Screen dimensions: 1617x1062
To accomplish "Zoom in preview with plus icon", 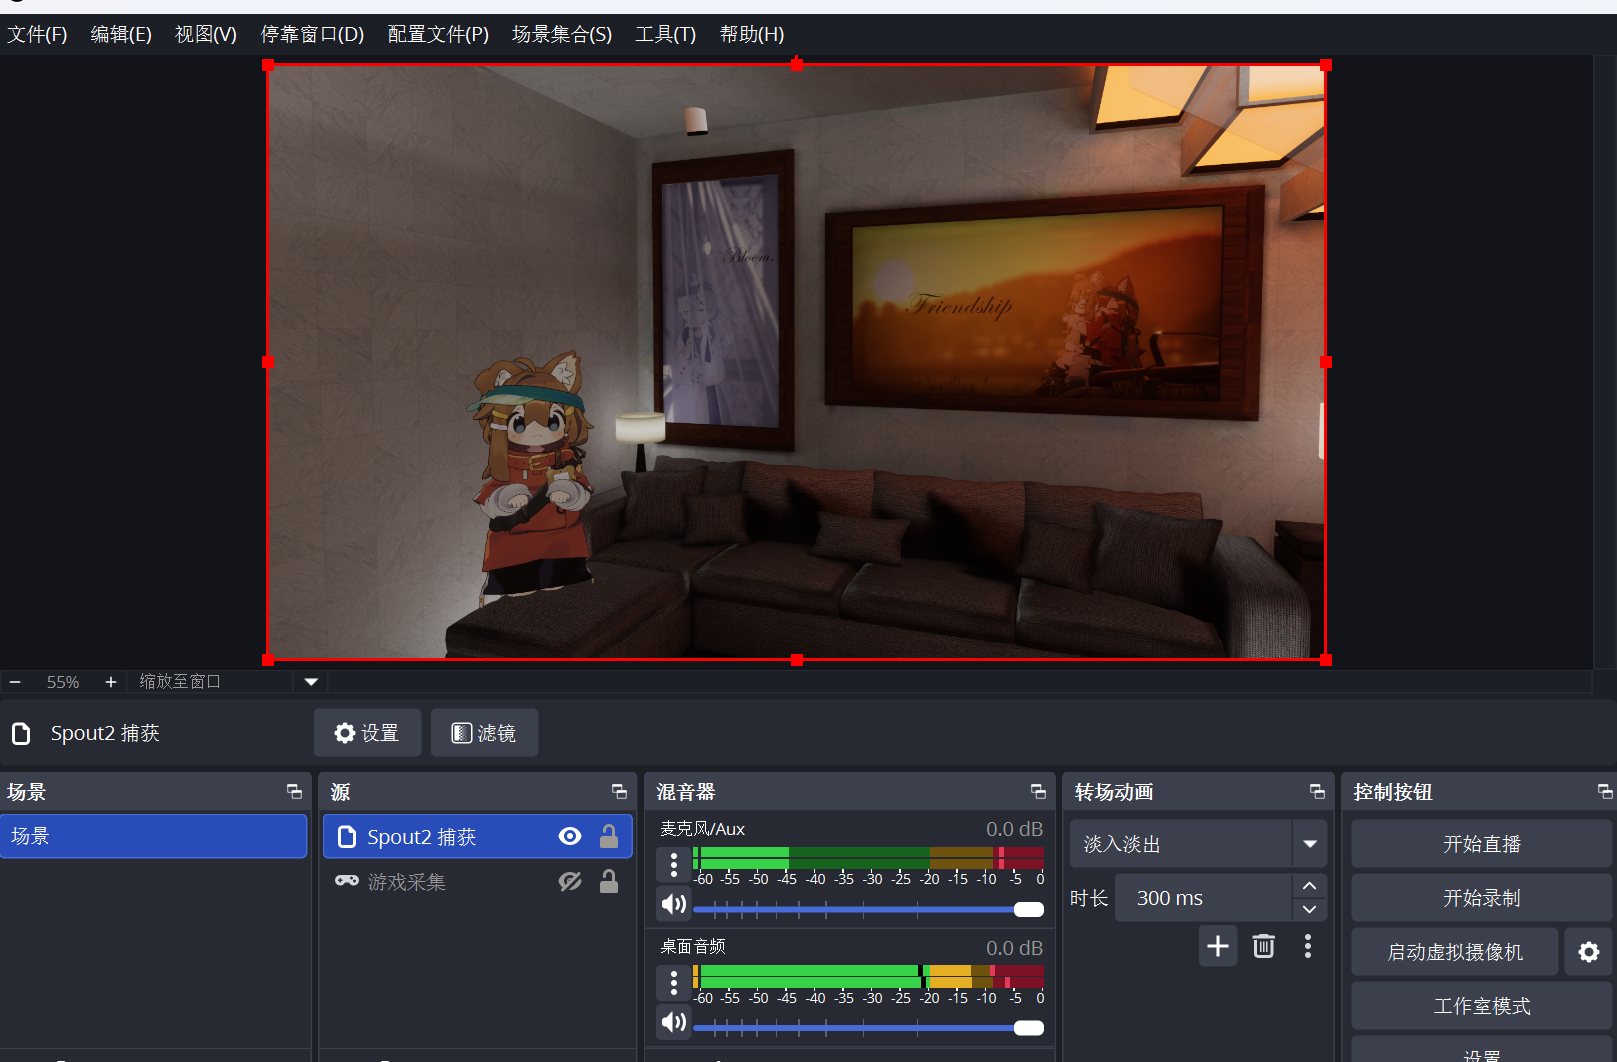I will pos(111,682).
